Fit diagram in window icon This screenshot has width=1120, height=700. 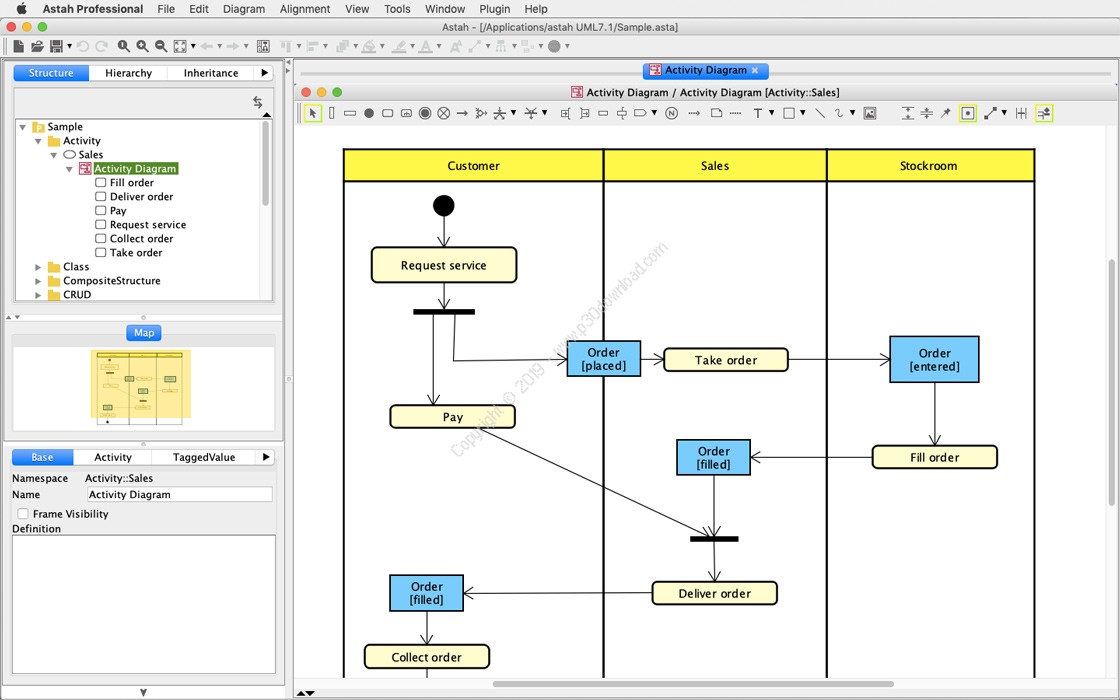point(180,46)
